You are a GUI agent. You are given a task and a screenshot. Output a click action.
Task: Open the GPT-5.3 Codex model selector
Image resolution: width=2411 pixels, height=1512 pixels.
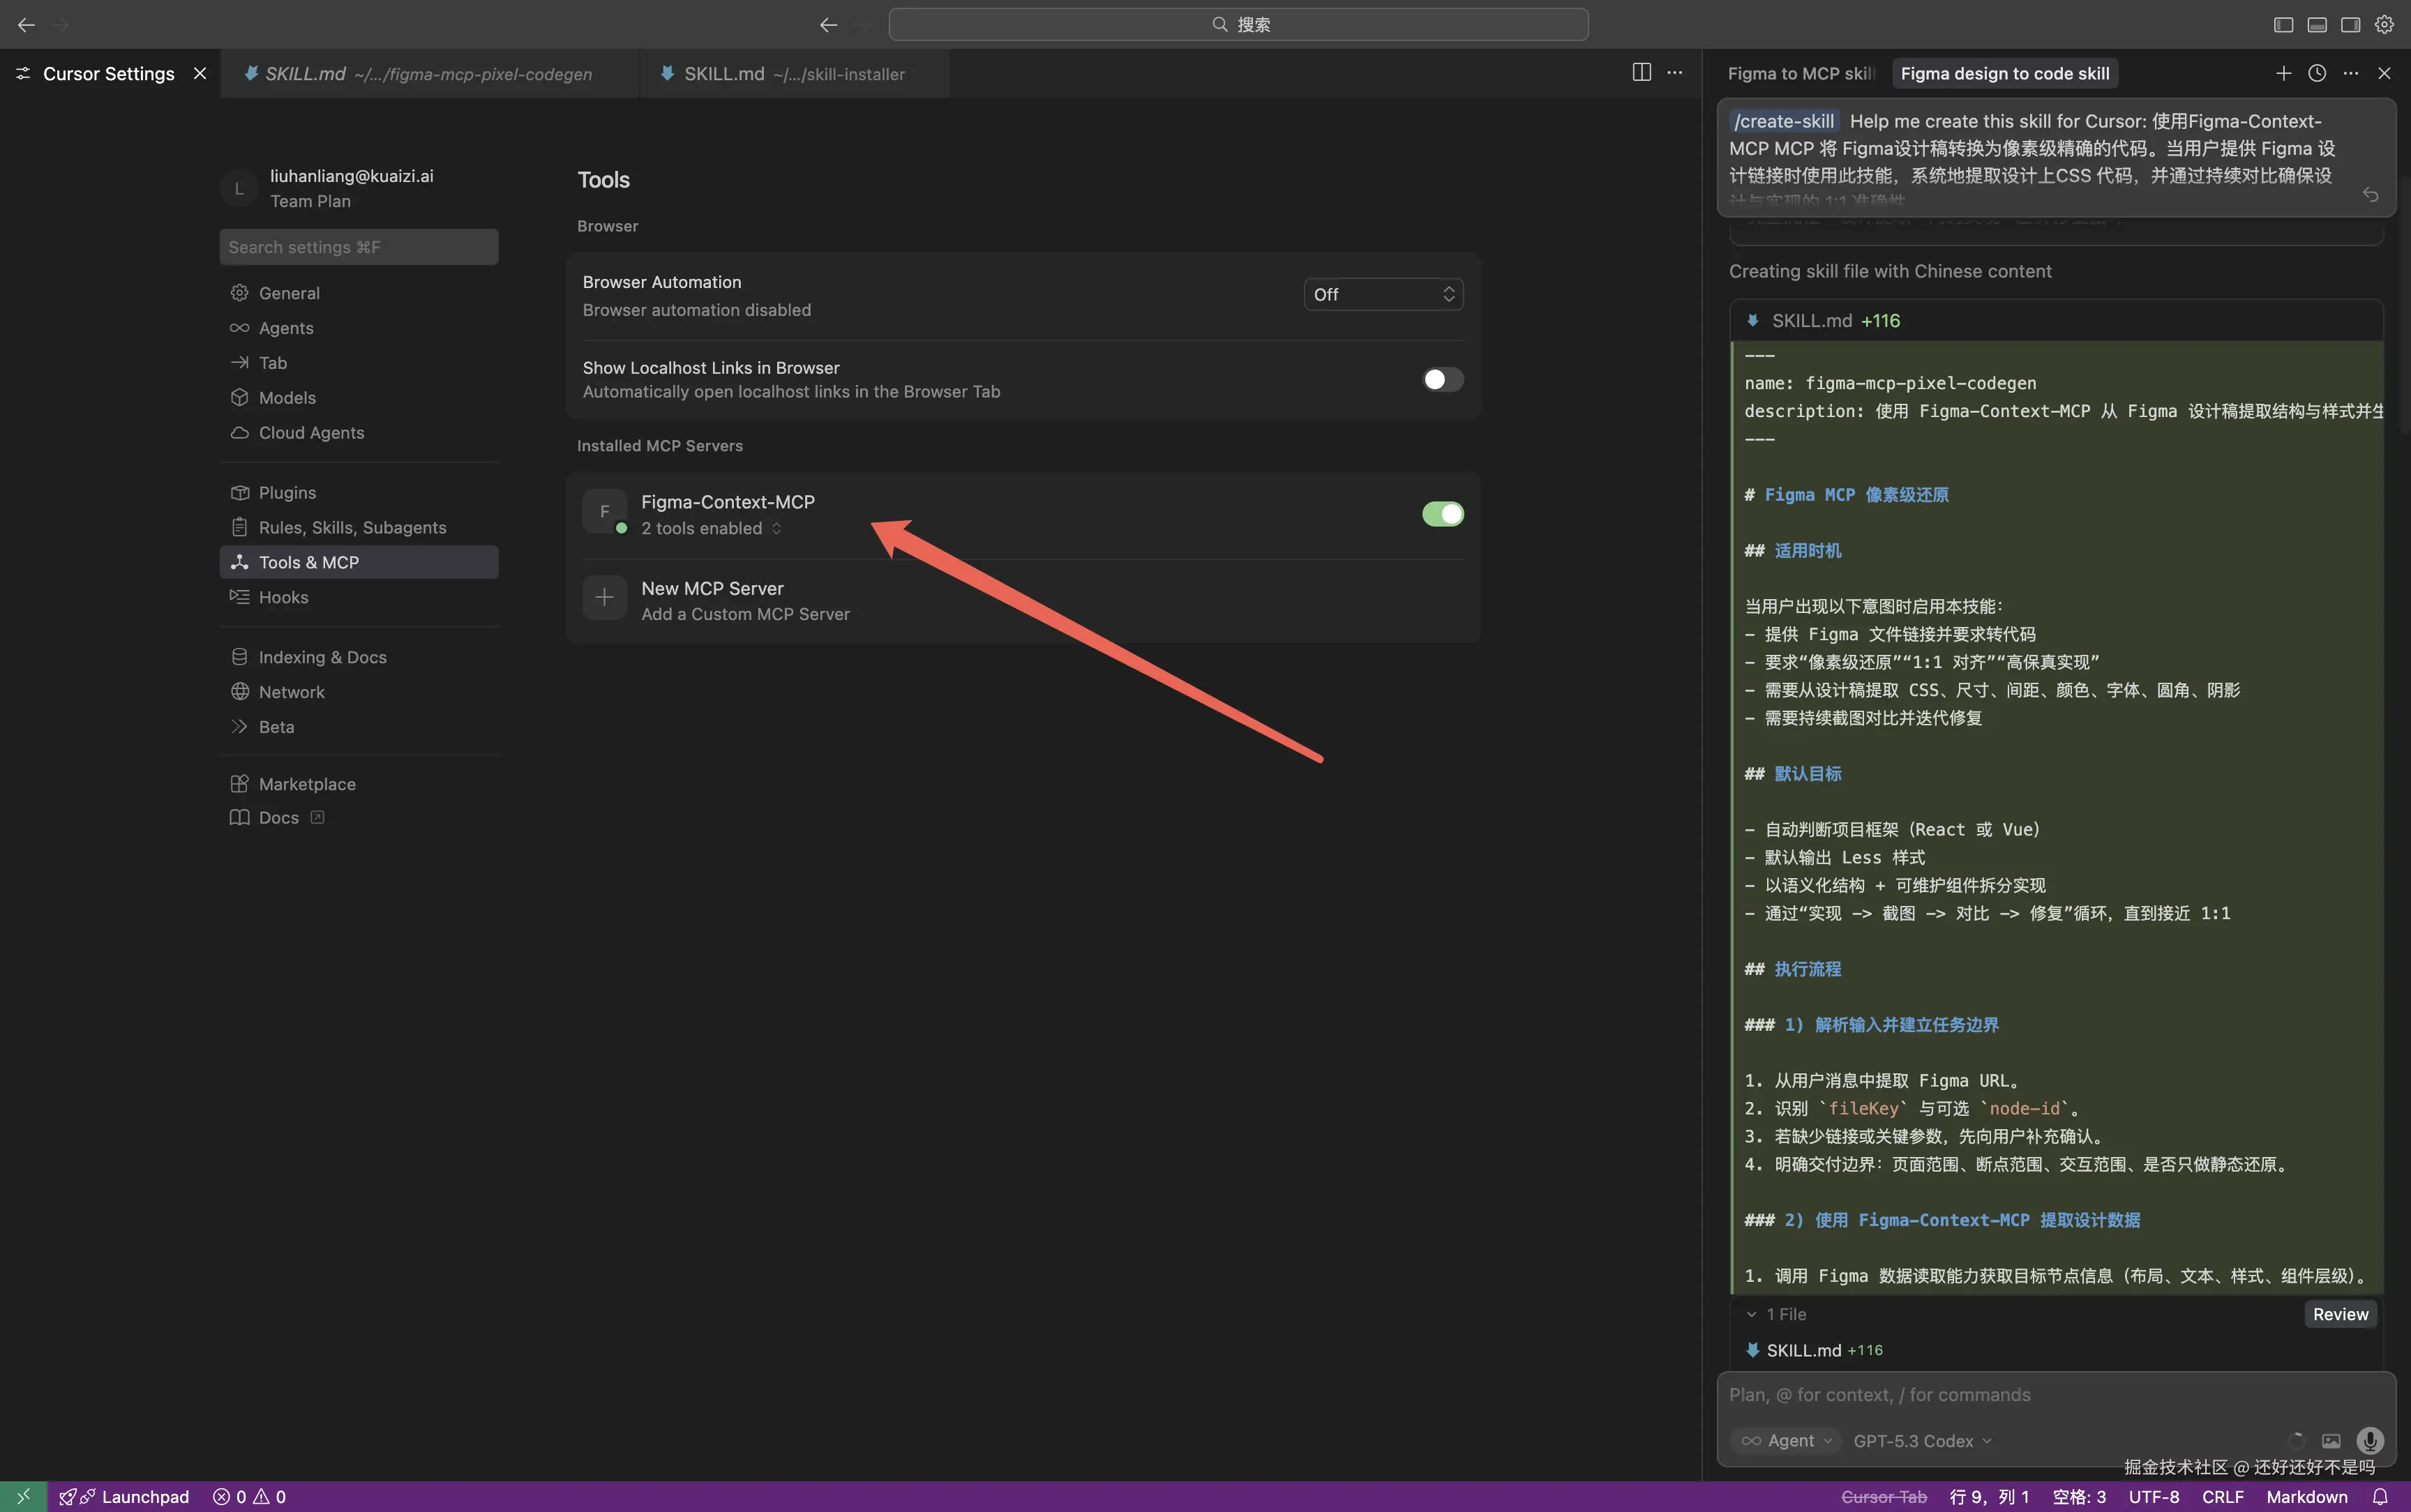click(x=1921, y=1441)
